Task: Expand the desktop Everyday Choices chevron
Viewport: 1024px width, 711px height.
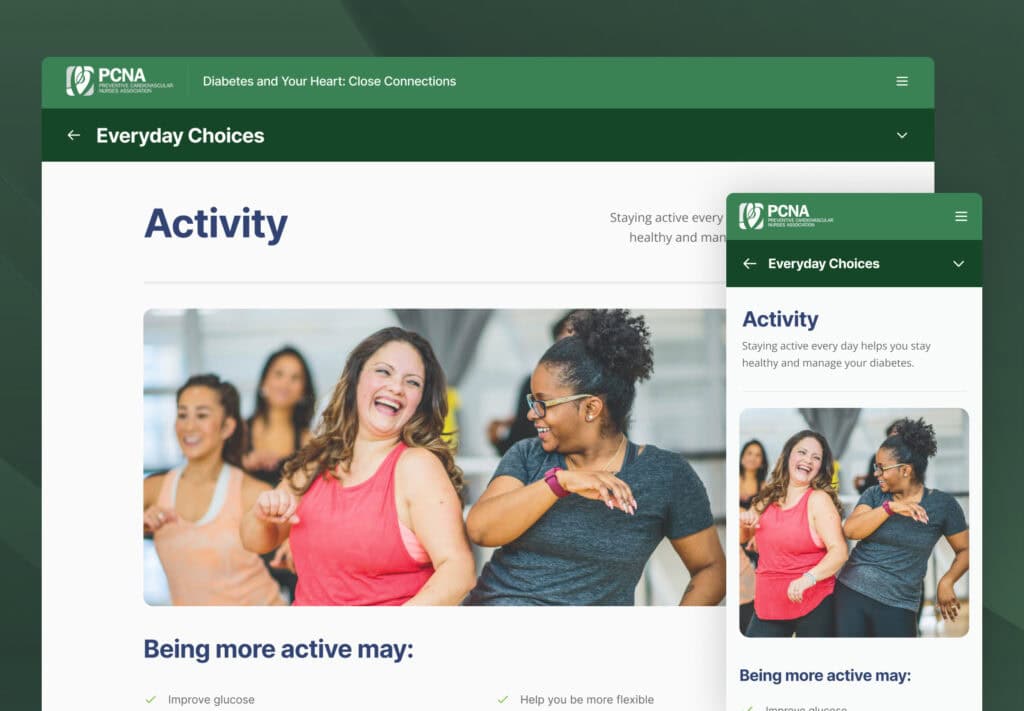Action: click(x=901, y=135)
